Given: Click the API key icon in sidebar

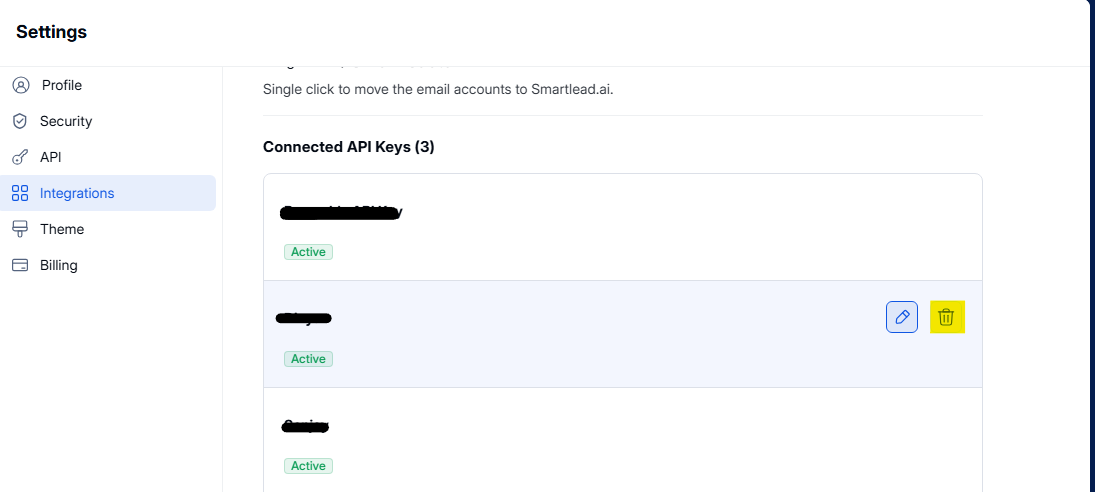Looking at the screenshot, I should tap(20, 157).
